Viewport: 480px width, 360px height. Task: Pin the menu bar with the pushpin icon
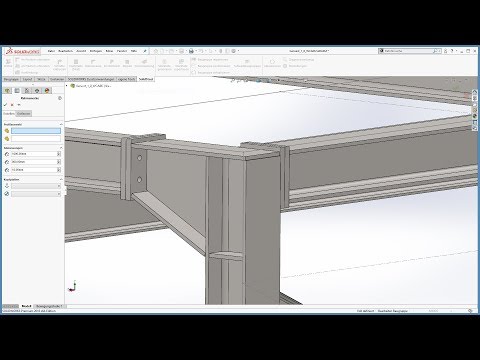[x=145, y=51]
